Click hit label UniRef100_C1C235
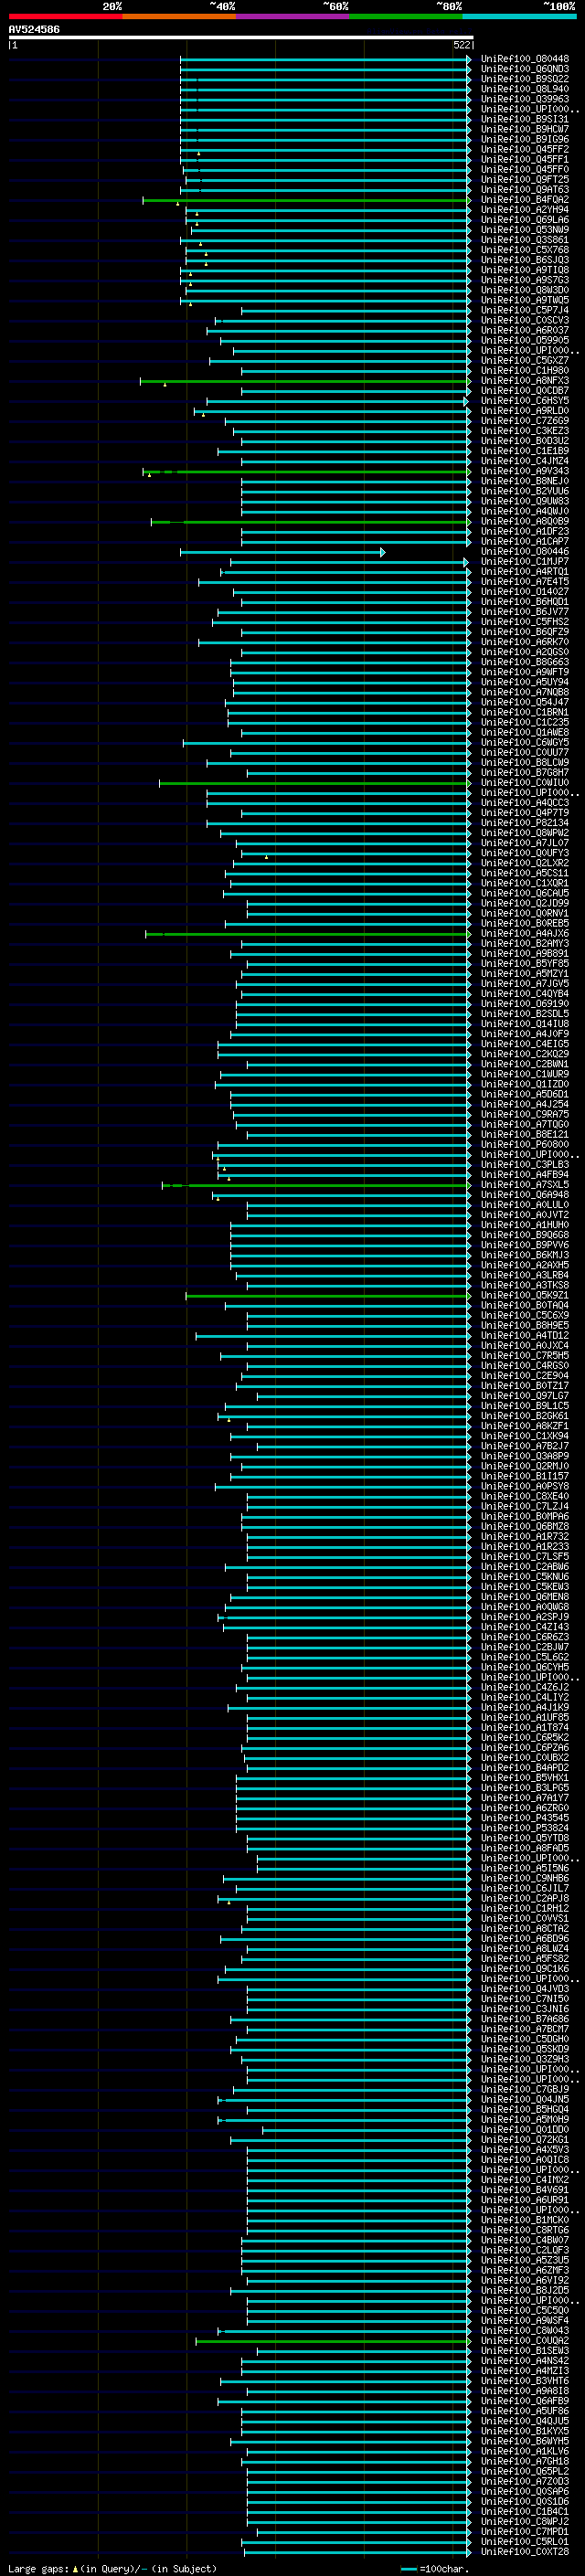This screenshot has width=585, height=2576. click(x=525, y=722)
